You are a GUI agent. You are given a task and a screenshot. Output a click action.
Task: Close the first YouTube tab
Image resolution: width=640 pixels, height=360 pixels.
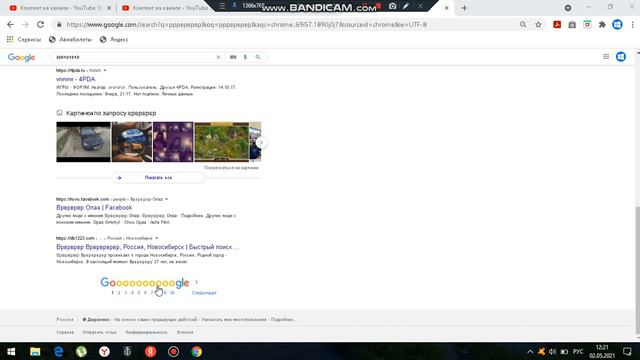[x=109, y=8]
